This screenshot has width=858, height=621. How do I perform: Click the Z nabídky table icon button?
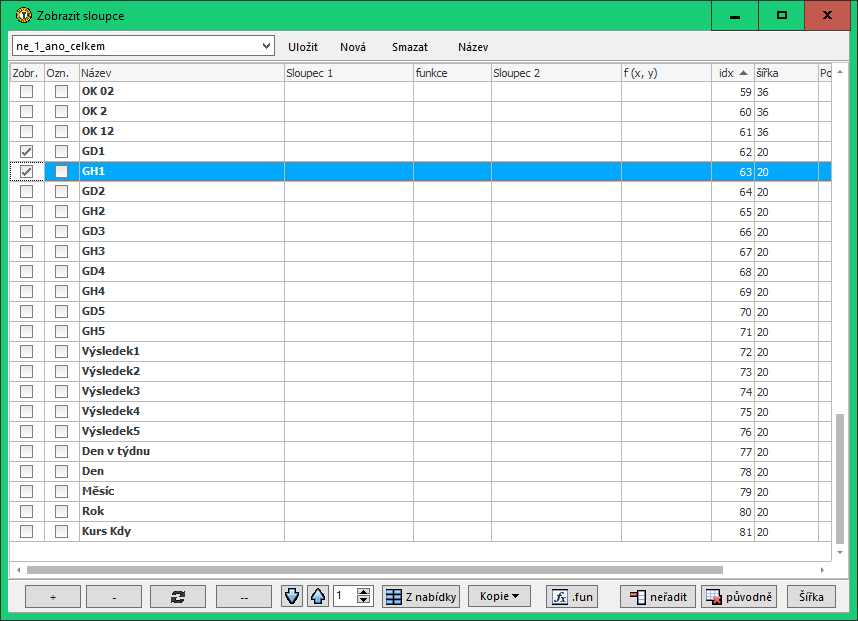pos(421,596)
